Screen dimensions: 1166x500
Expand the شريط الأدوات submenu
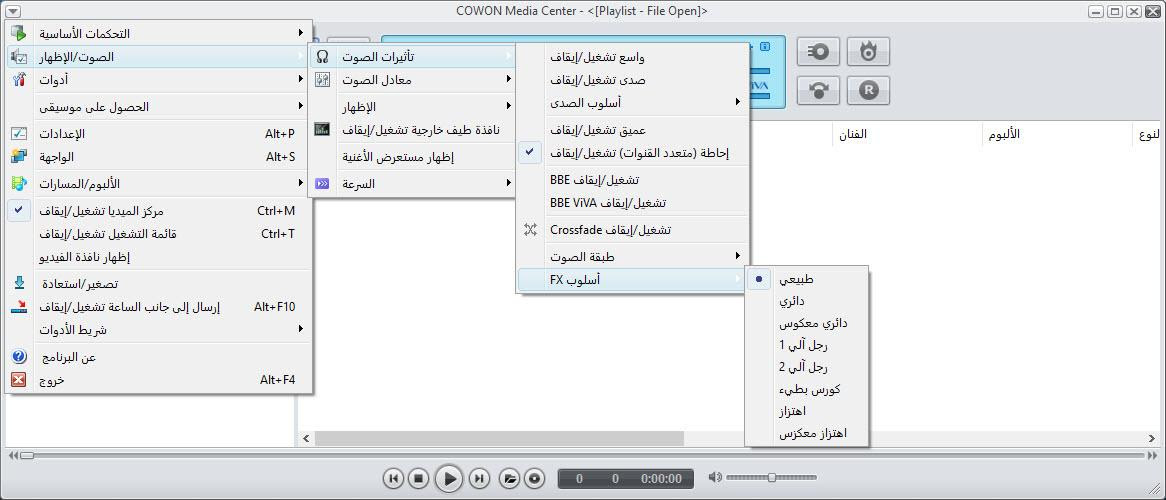(x=158, y=329)
